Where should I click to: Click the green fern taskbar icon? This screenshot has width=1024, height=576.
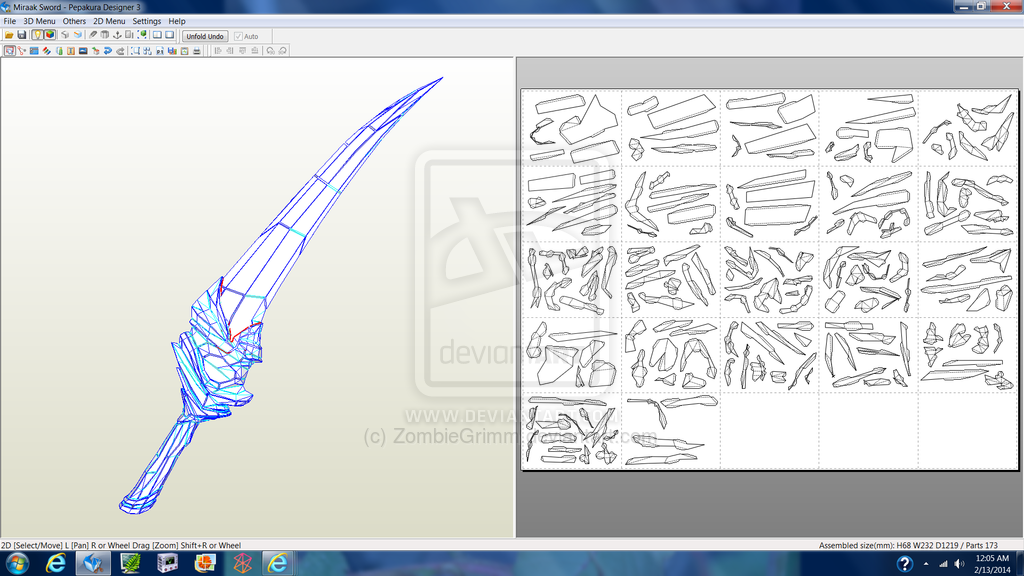[131, 563]
